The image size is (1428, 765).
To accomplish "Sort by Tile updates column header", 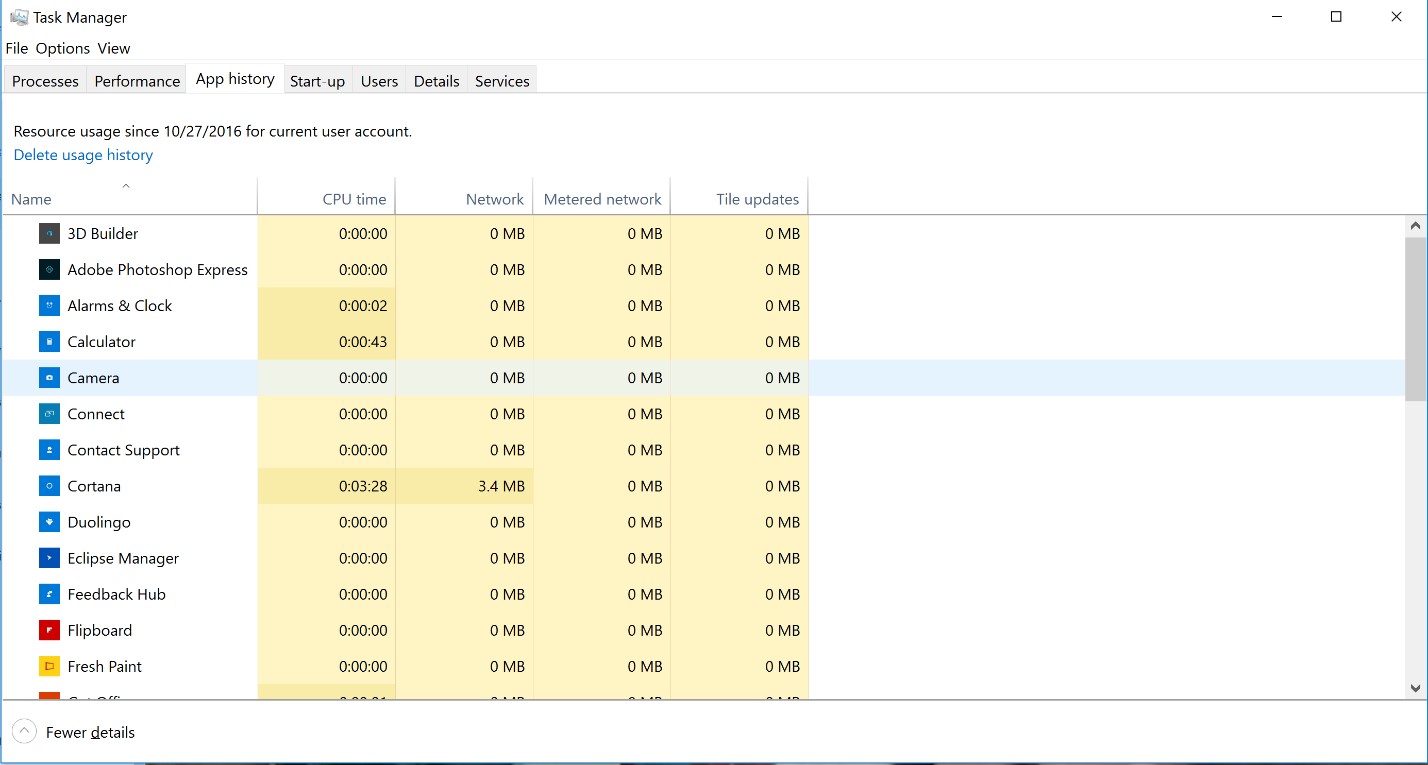I will [x=739, y=196].
